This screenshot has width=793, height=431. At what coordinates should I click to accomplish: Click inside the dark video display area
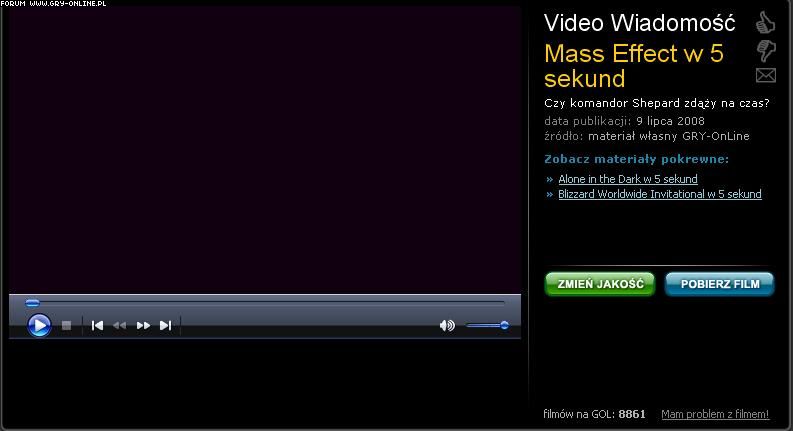265,150
